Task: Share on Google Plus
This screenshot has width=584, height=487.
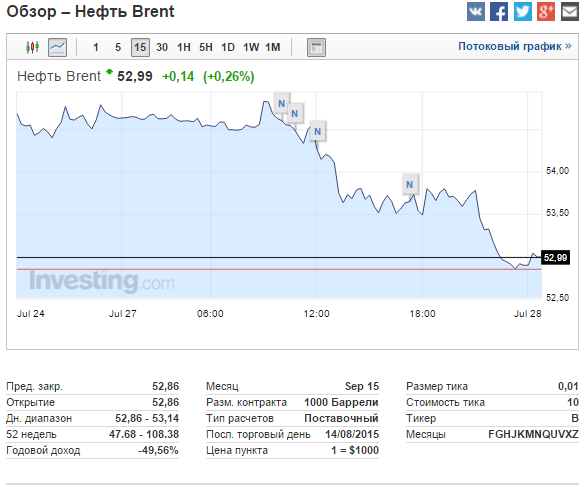Action: [x=546, y=12]
